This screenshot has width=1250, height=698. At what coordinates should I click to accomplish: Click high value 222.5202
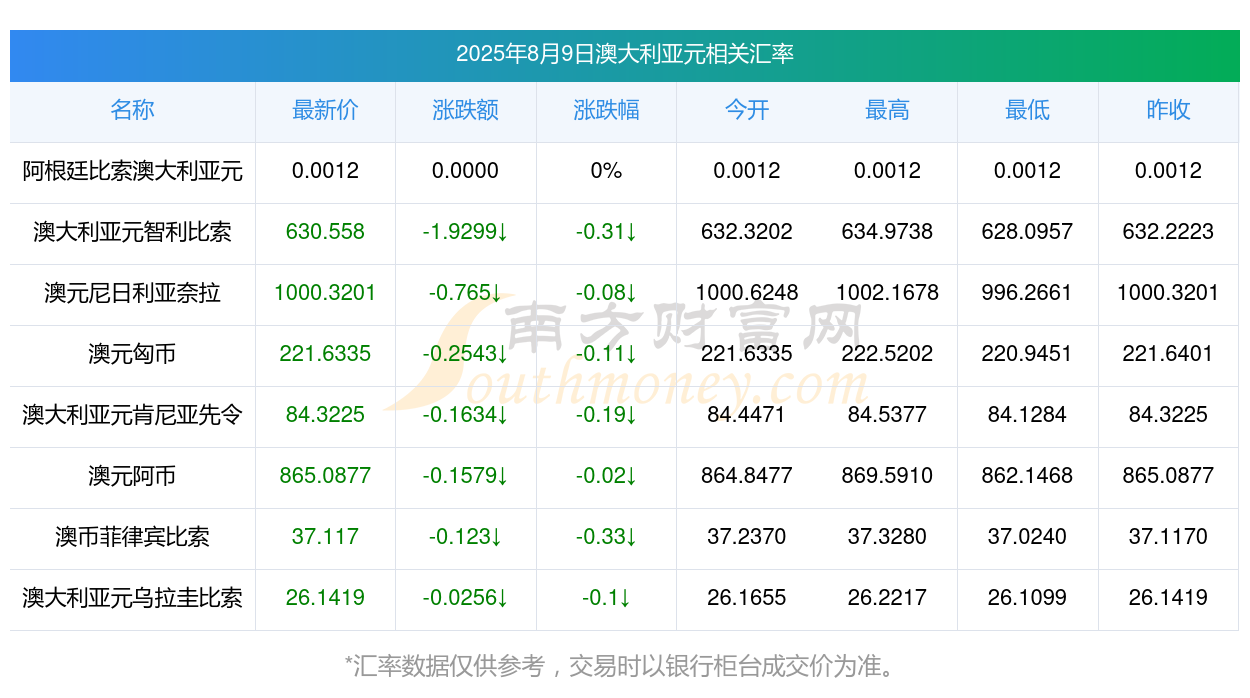(887, 354)
